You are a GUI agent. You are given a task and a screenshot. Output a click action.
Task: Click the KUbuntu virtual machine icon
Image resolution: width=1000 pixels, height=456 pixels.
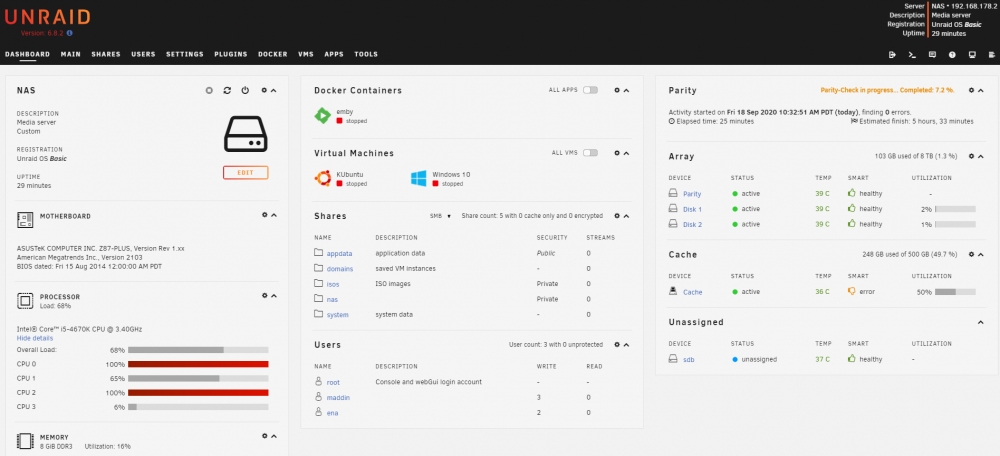click(x=323, y=178)
